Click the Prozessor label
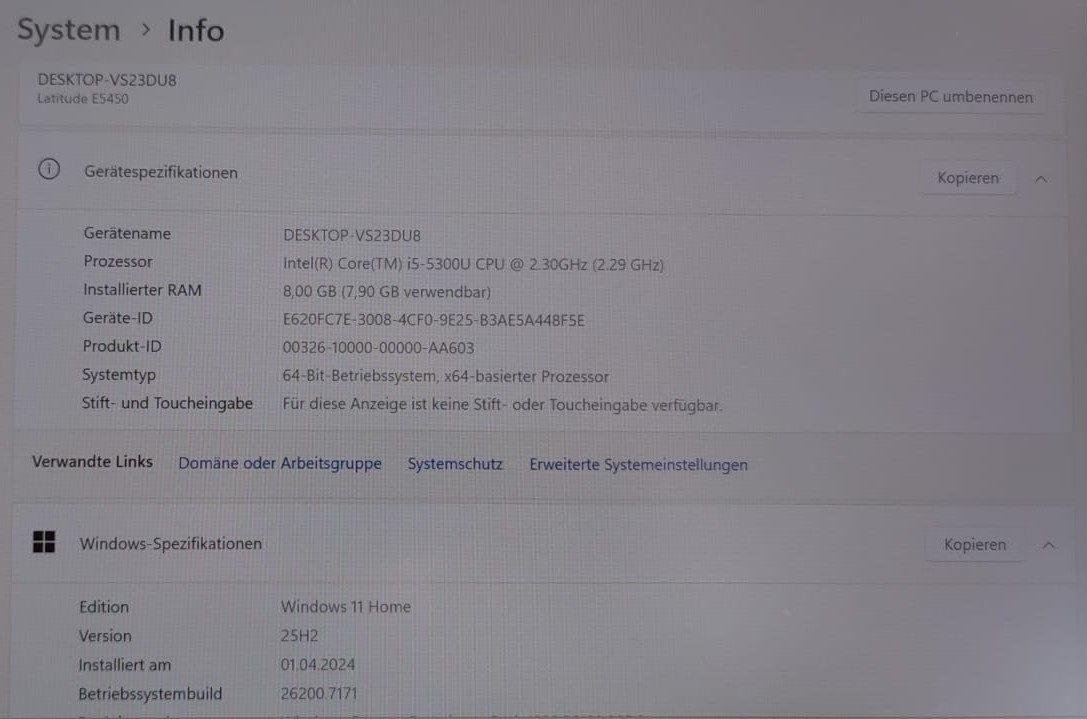Screen dimensions: 1087x719 point(118,262)
